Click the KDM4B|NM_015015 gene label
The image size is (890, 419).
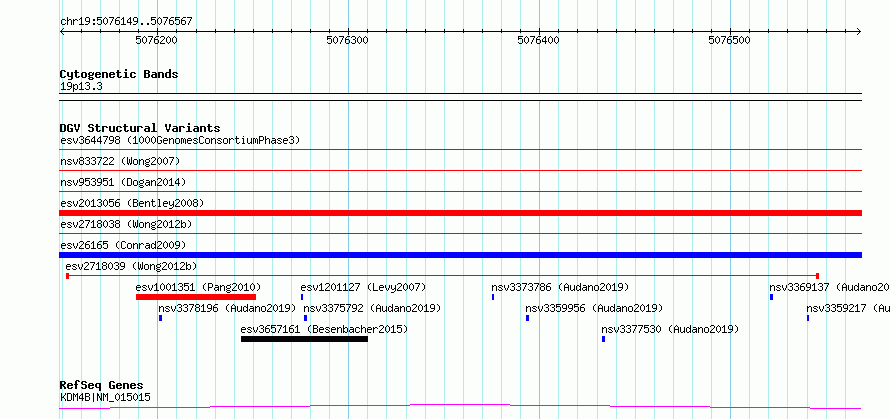[x=105, y=397]
